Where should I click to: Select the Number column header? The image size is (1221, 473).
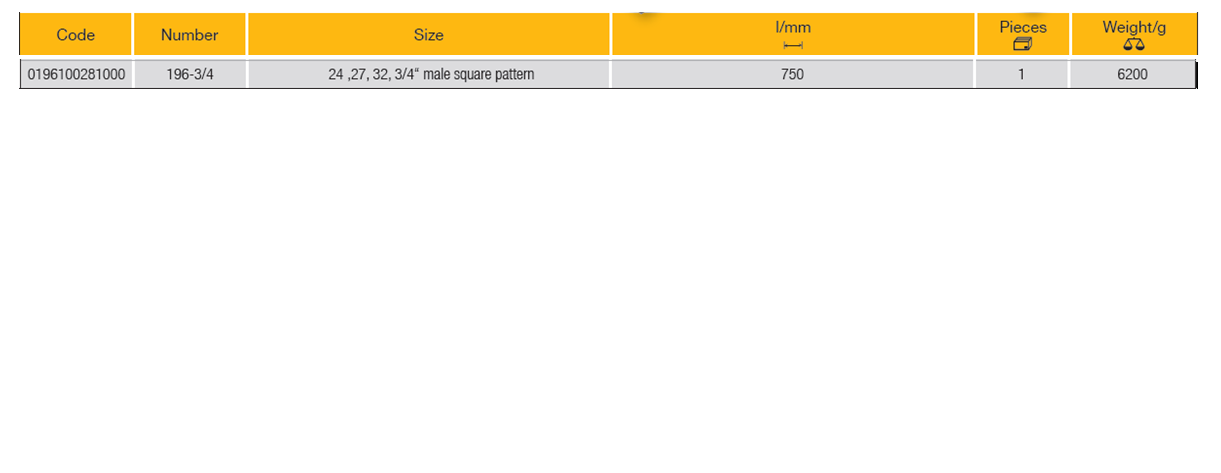point(189,35)
